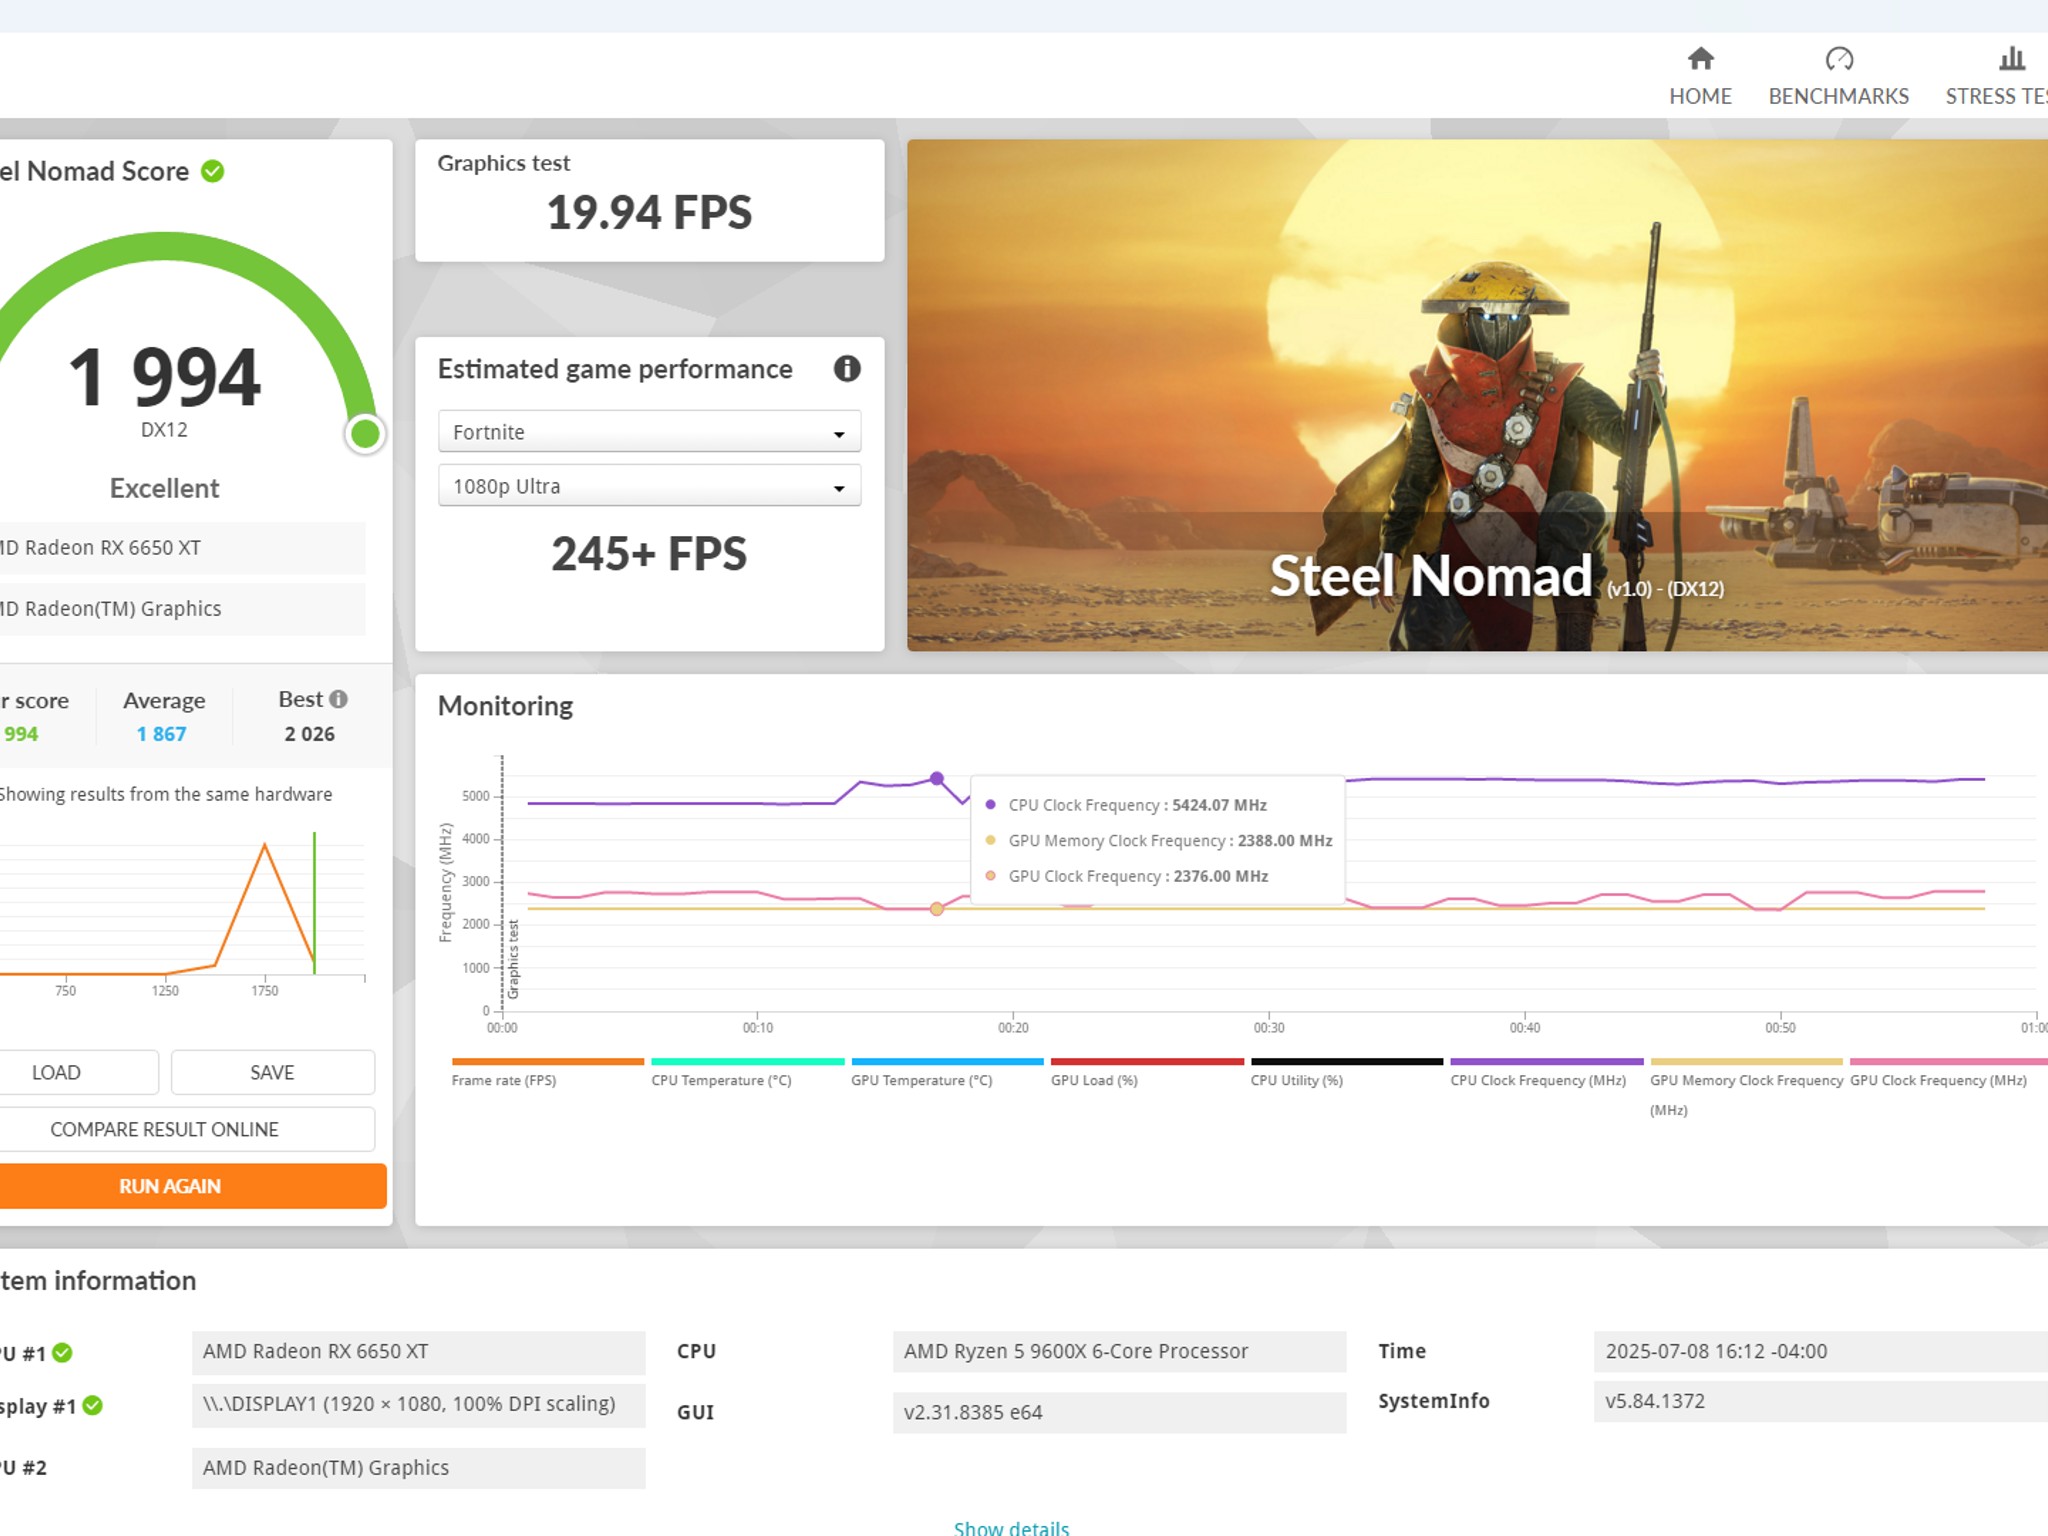
Task: Click the green checkmark beside Steel Nomad Score
Action: point(212,171)
